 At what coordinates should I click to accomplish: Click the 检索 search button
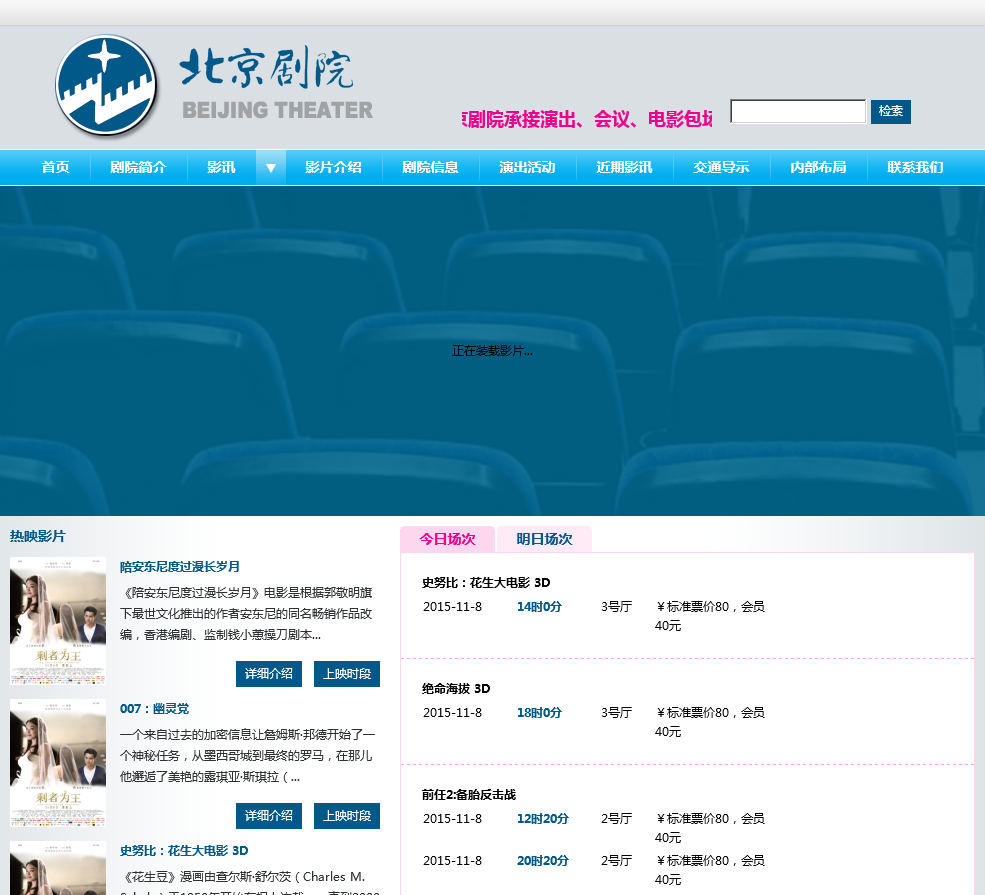pos(891,111)
